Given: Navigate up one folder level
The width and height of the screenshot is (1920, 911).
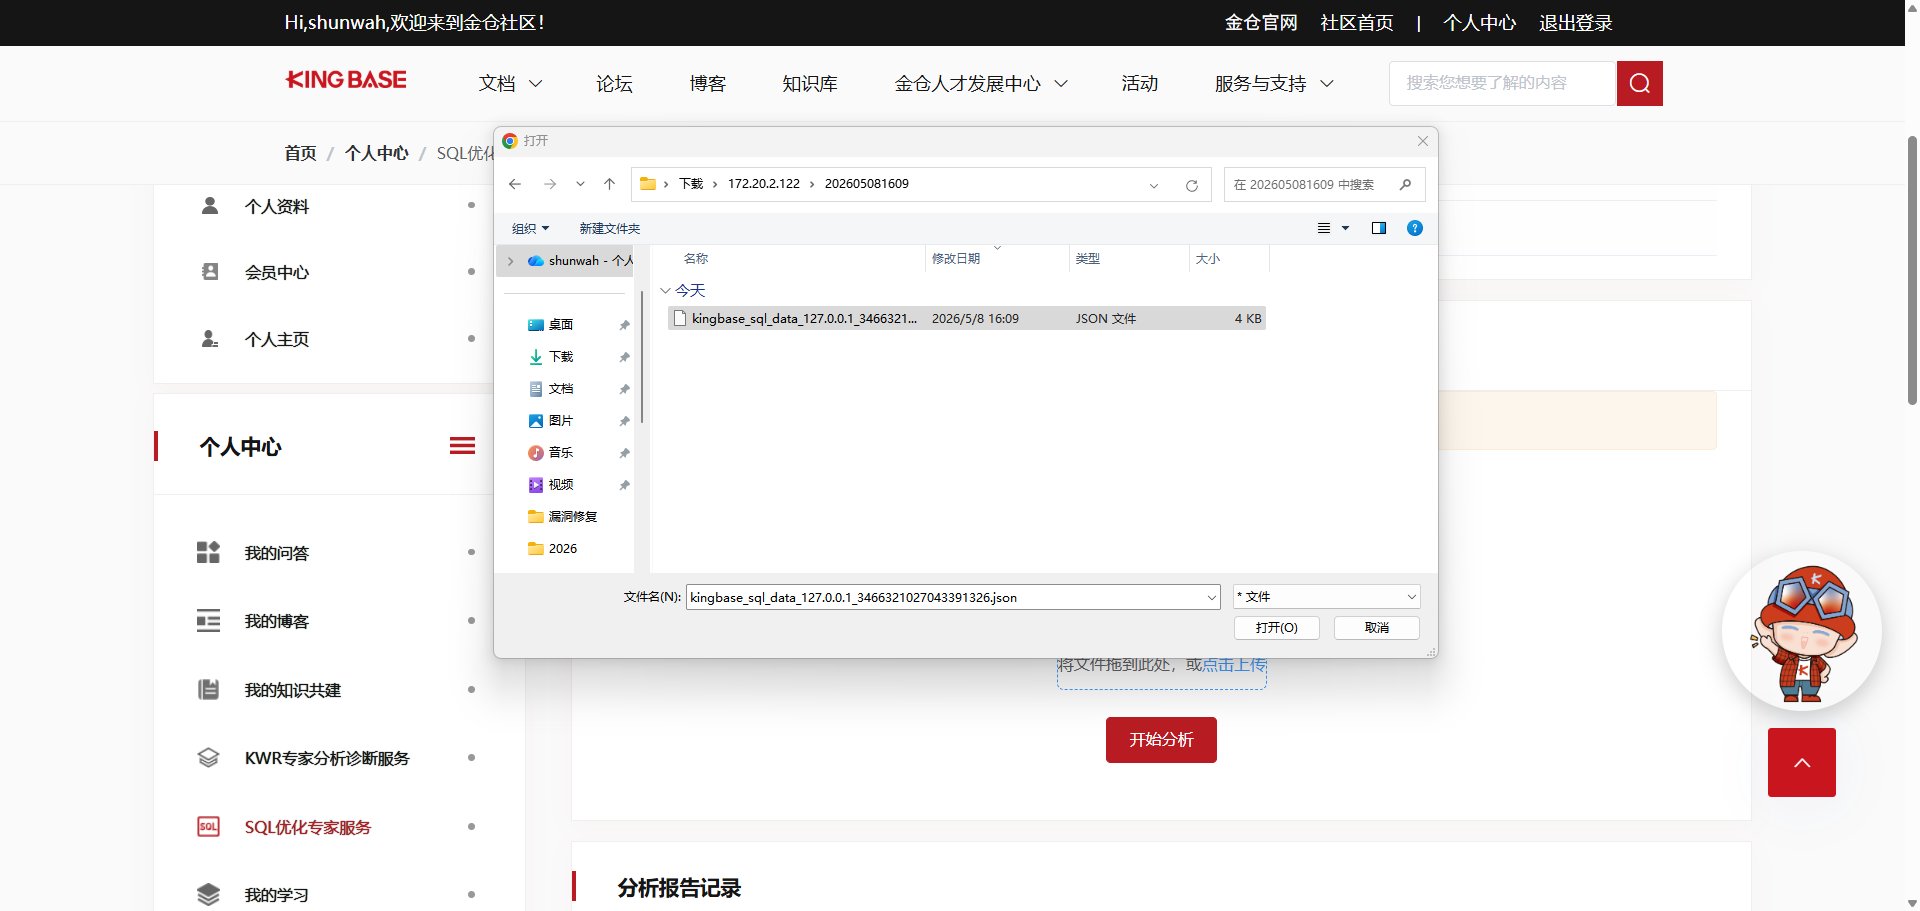Looking at the screenshot, I should click(x=609, y=184).
